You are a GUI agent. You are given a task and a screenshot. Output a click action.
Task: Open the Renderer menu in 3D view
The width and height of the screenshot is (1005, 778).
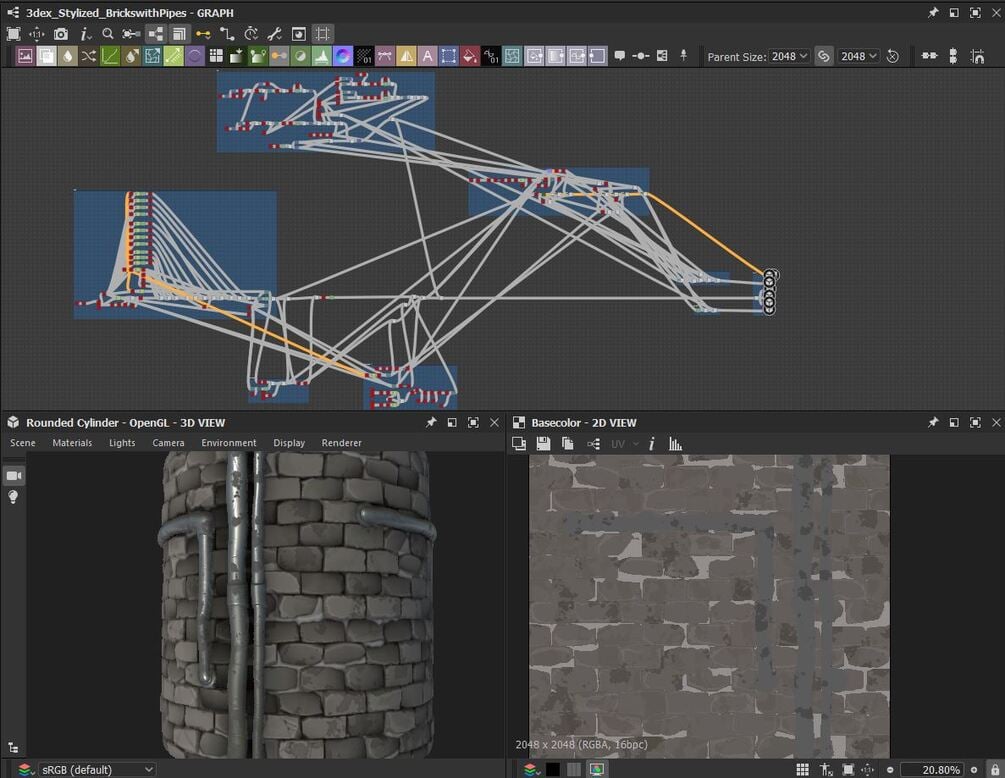click(341, 443)
